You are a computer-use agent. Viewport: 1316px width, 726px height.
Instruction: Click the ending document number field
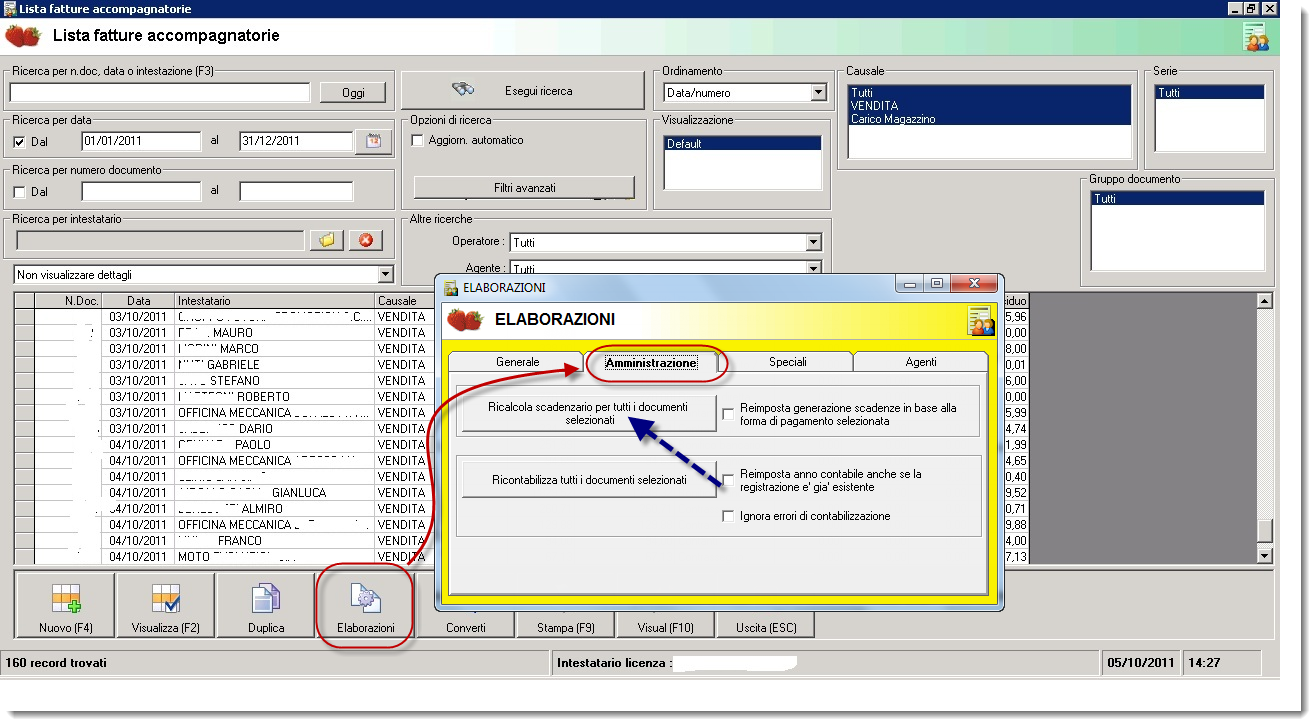click(296, 191)
